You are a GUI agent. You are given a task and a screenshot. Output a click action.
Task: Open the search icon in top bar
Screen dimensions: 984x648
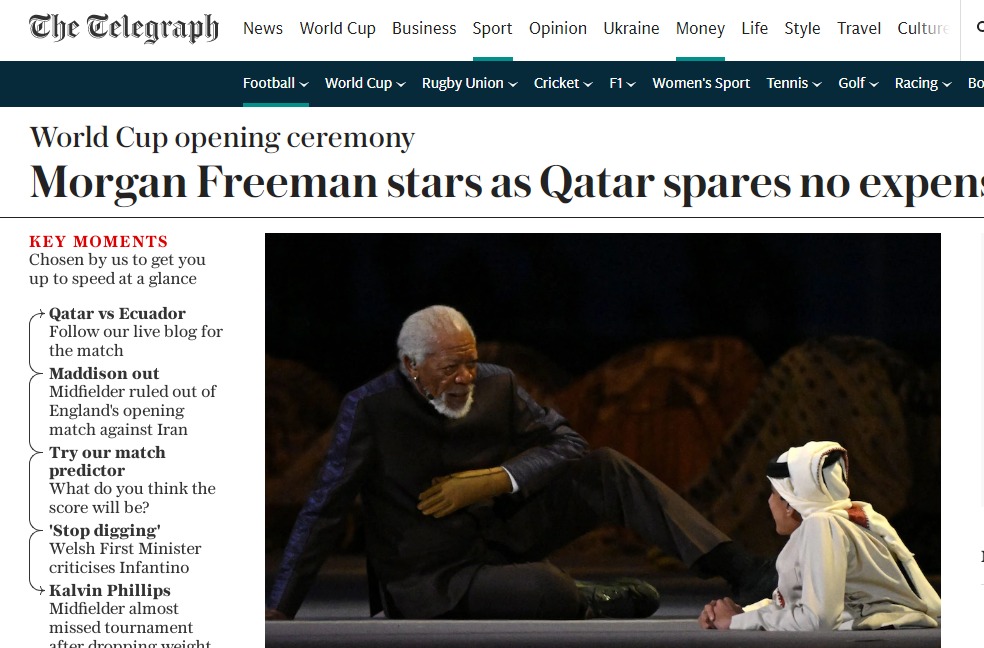(980, 28)
